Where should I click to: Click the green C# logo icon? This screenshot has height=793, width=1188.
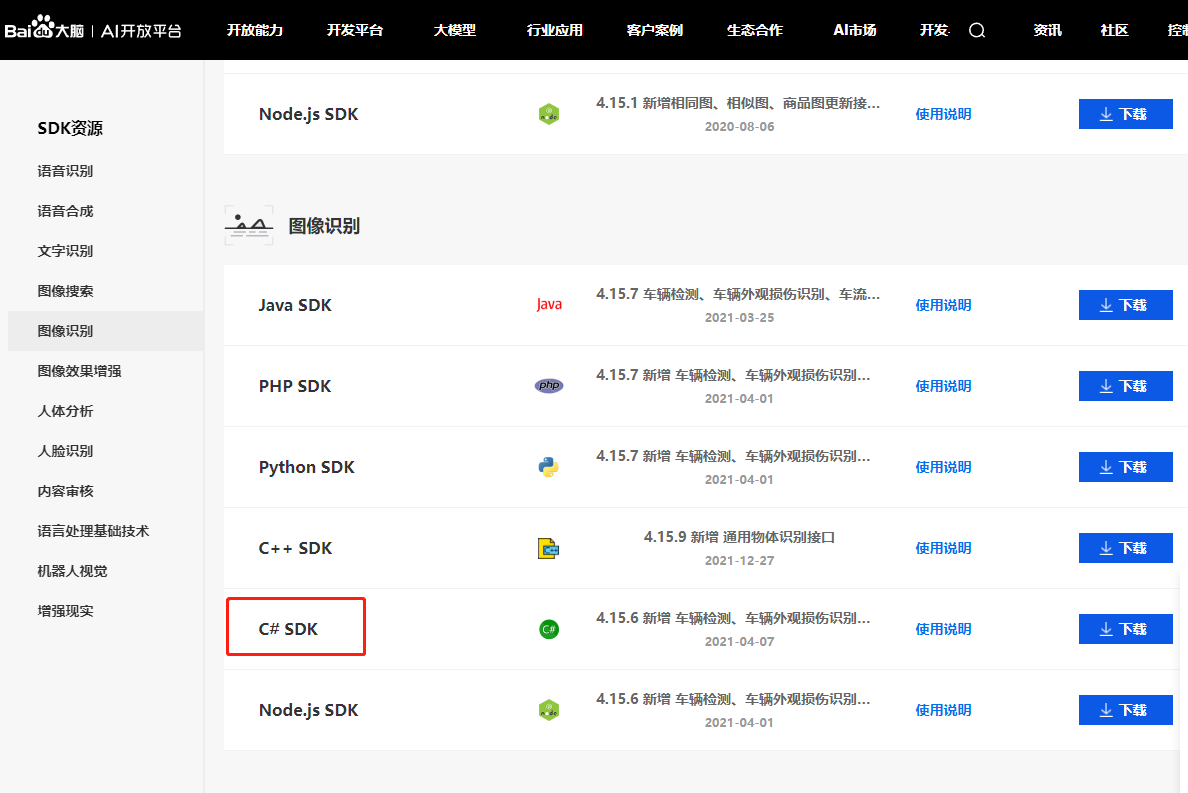click(548, 629)
